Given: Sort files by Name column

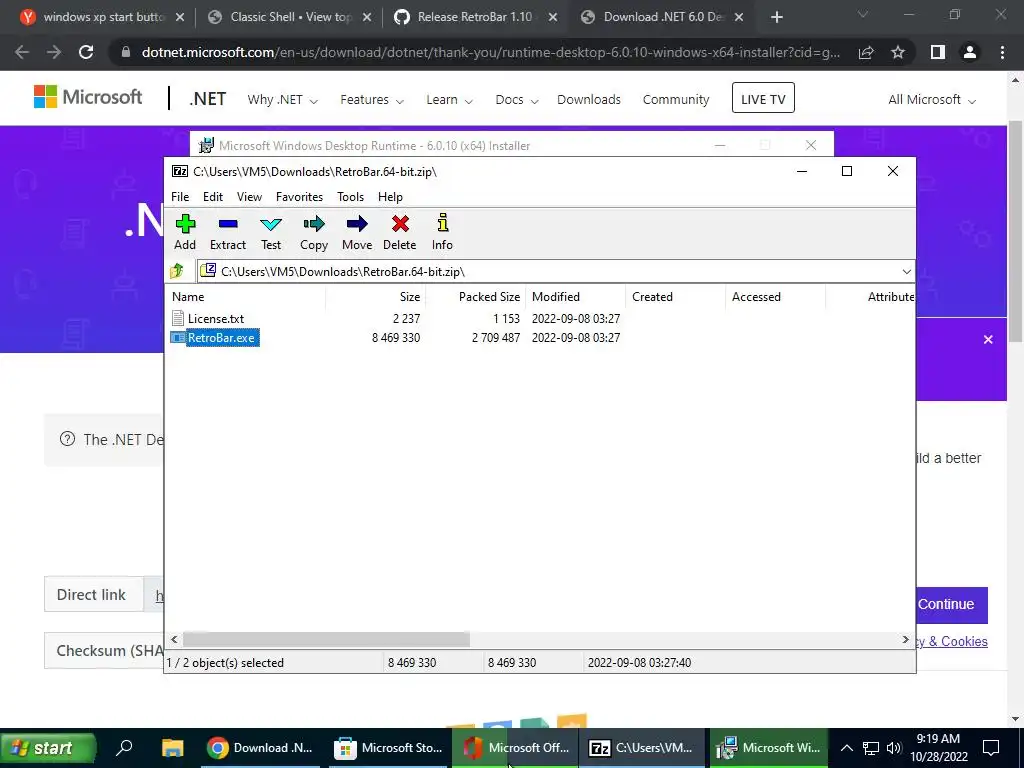Looking at the screenshot, I should [246, 296].
